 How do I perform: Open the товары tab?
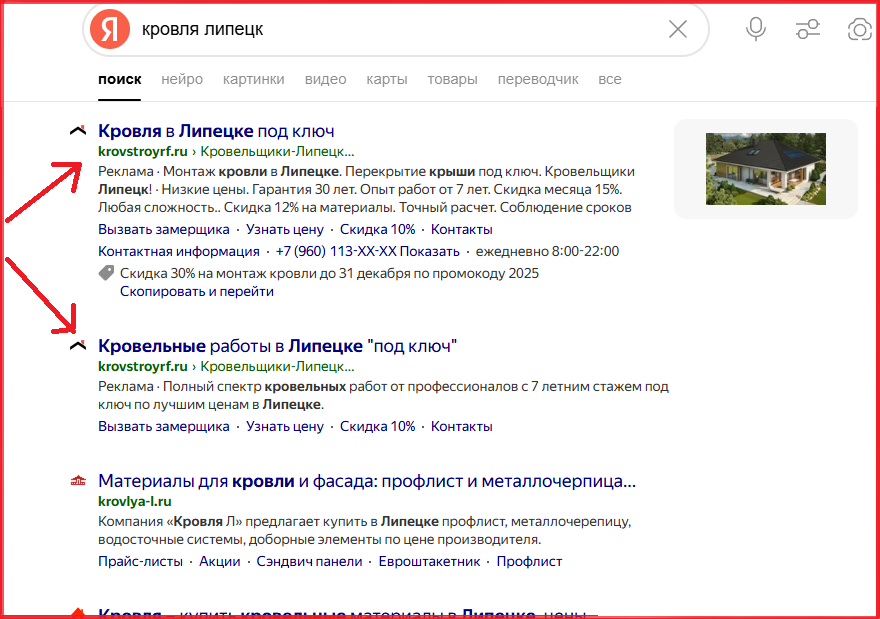452,79
